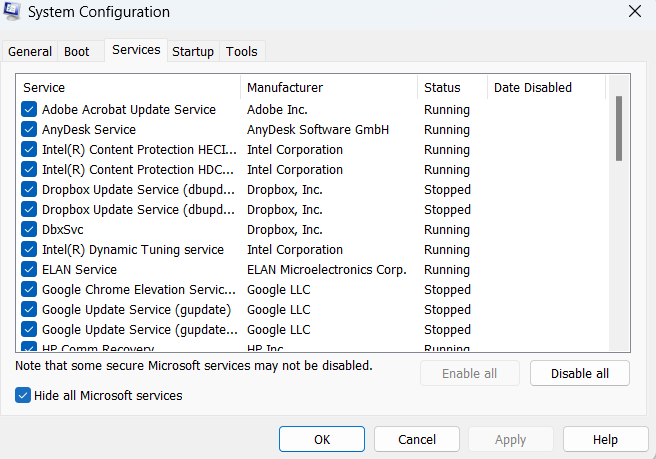Uncheck Hide all Microsoft services

(x=23, y=395)
